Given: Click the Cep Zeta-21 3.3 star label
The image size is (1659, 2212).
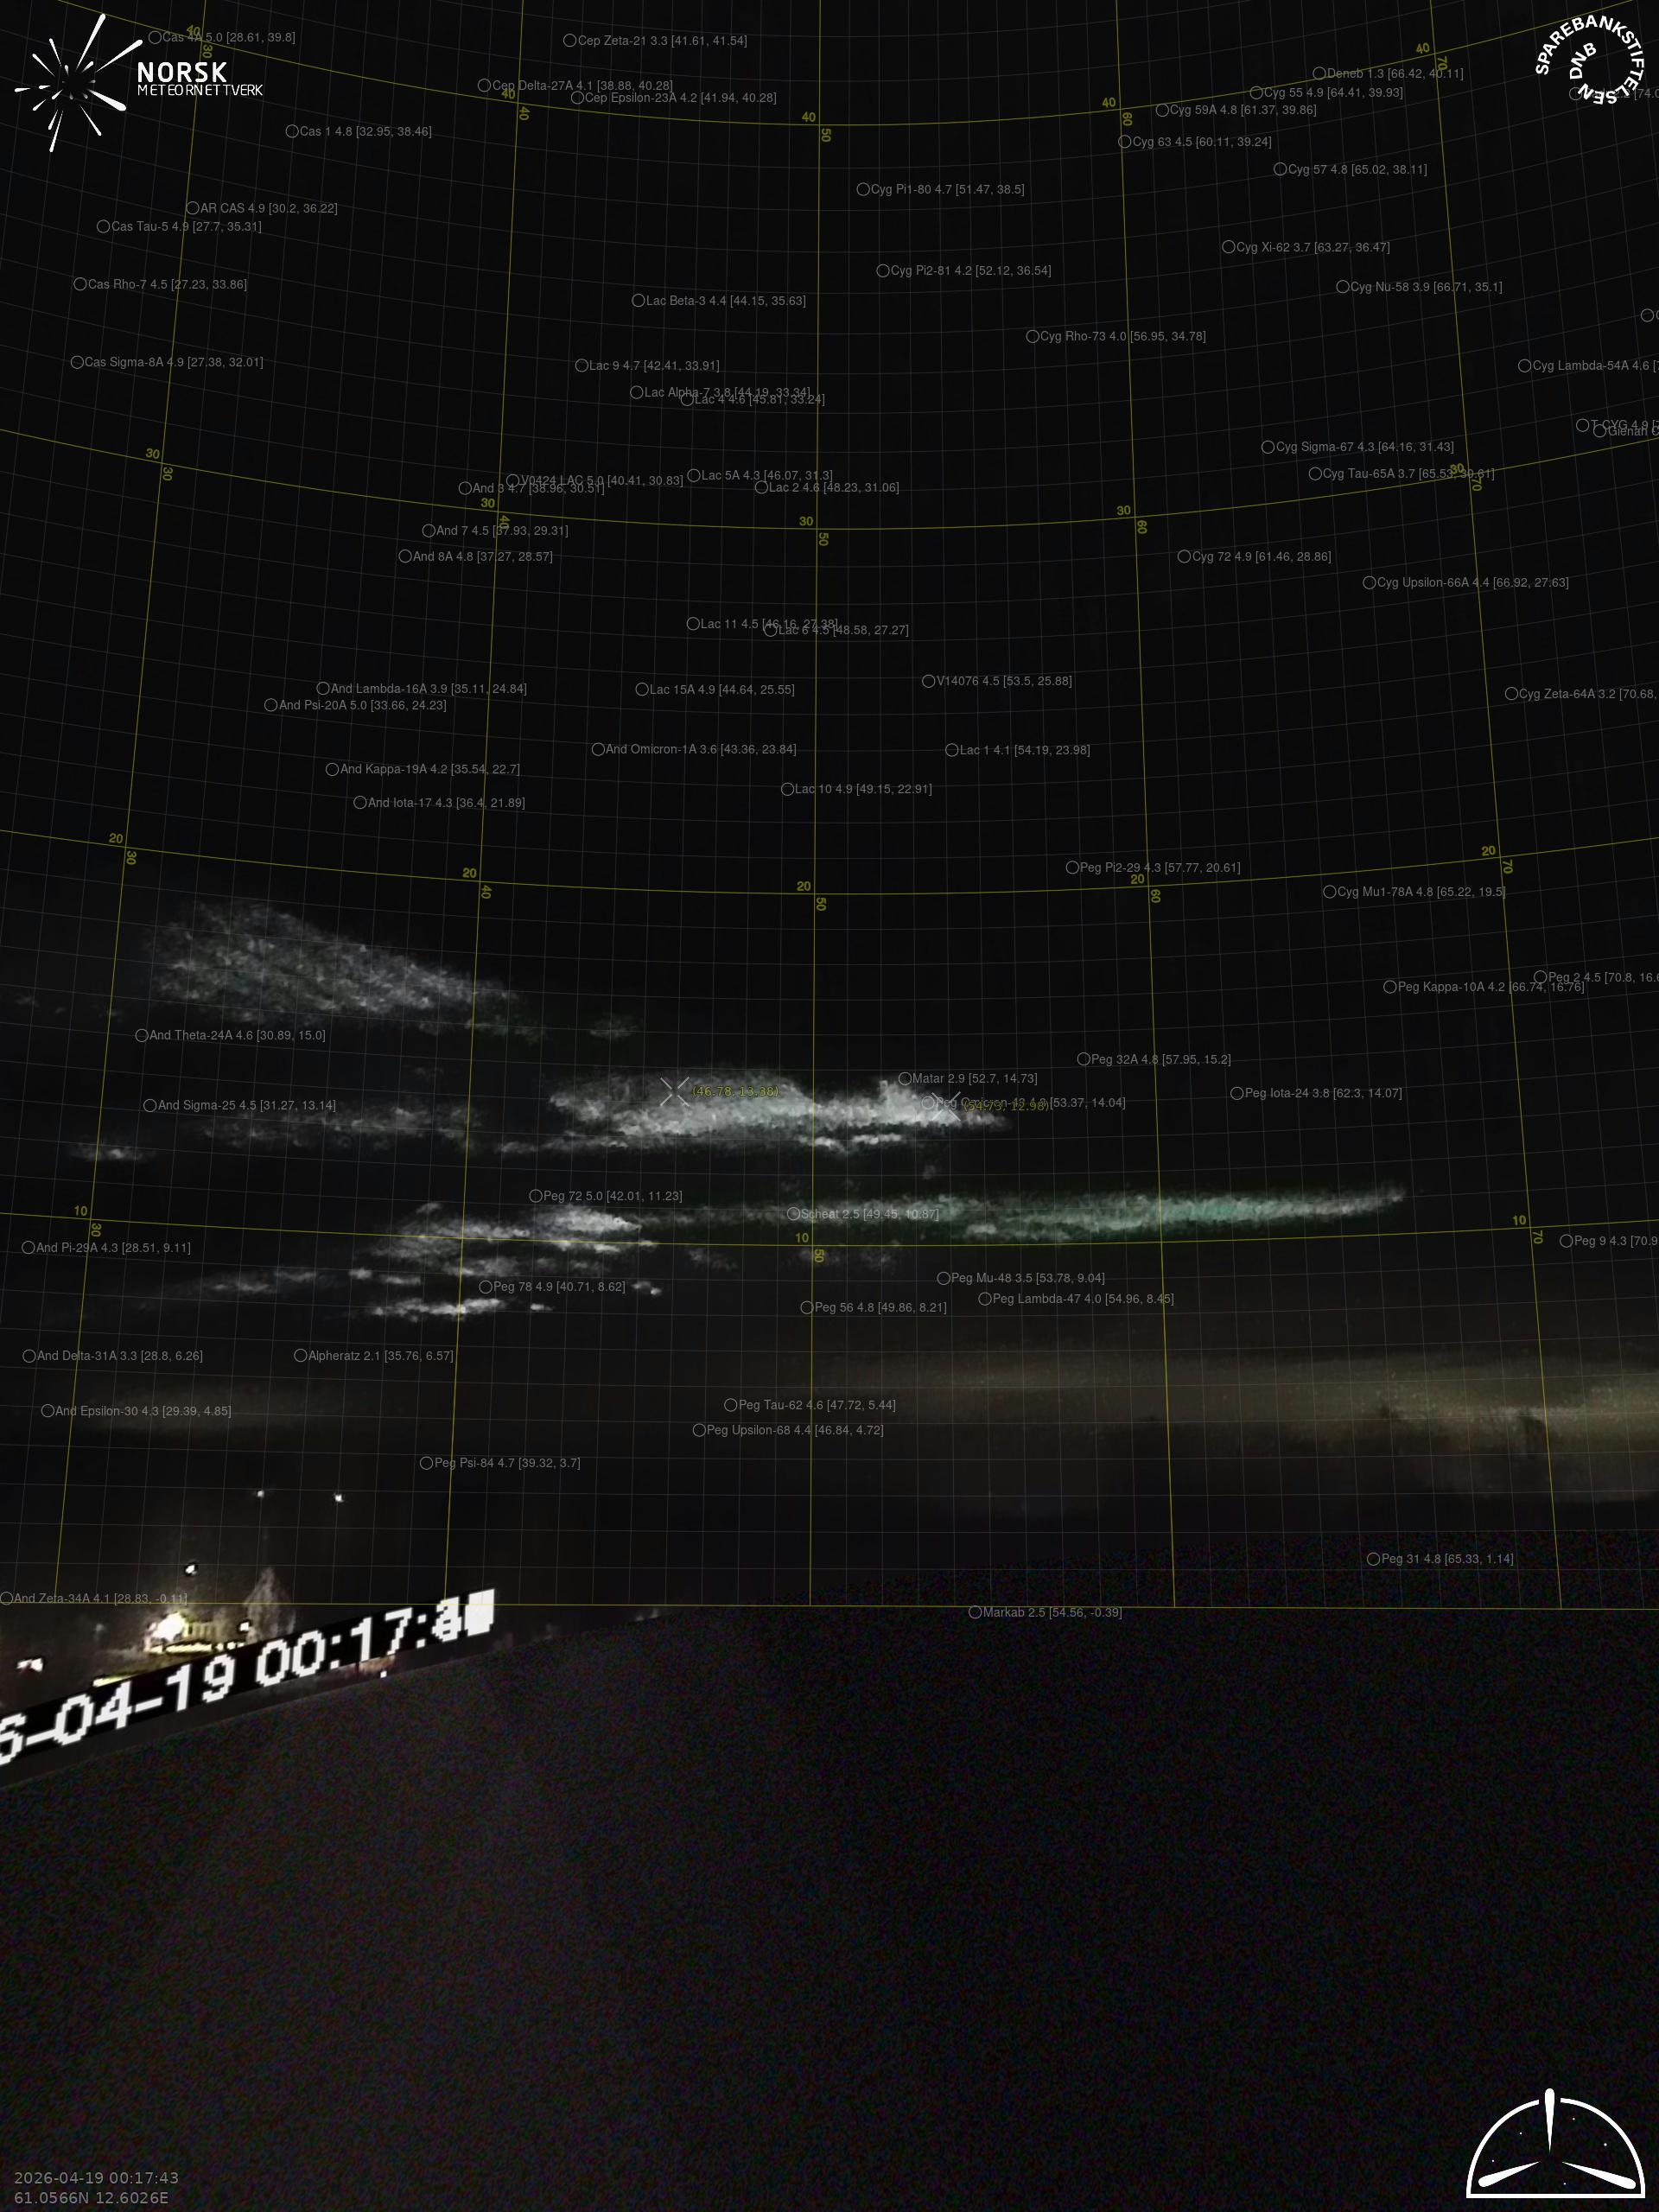Looking at the screenshot, I should tap(661, 41).
